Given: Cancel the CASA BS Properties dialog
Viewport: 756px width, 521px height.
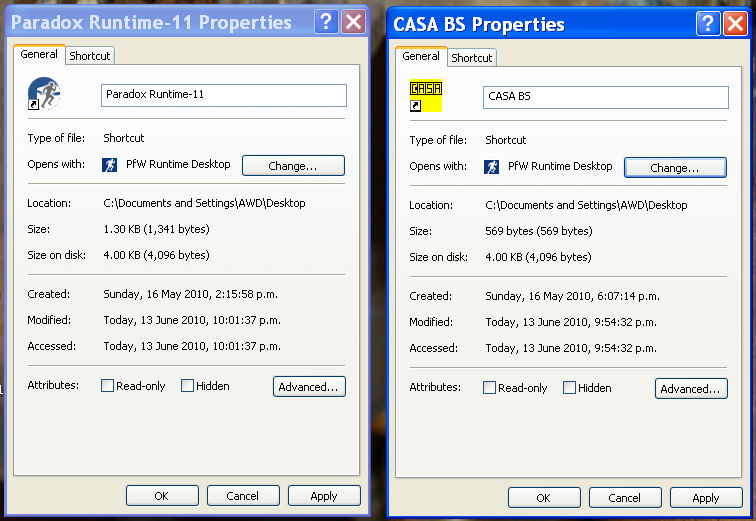Looking at the screenshot, I should (625, 497).
